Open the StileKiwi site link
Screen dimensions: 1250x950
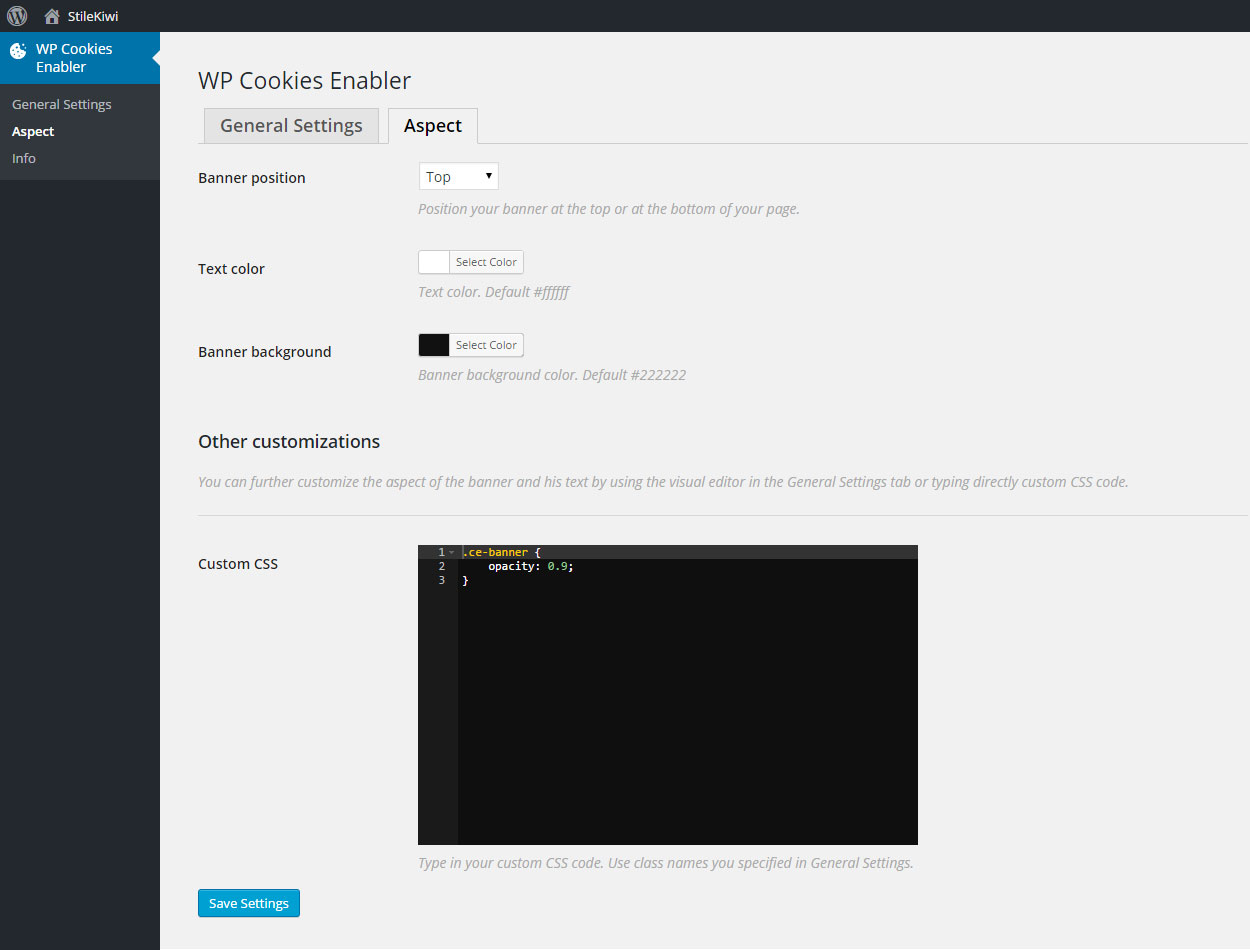pyautogui.click(x=92, y=16)
